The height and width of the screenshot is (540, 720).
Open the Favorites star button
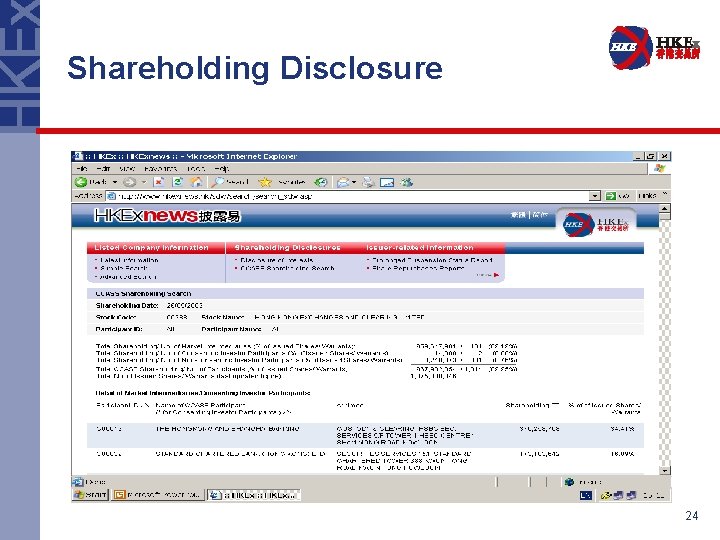[x=281, y=182]
